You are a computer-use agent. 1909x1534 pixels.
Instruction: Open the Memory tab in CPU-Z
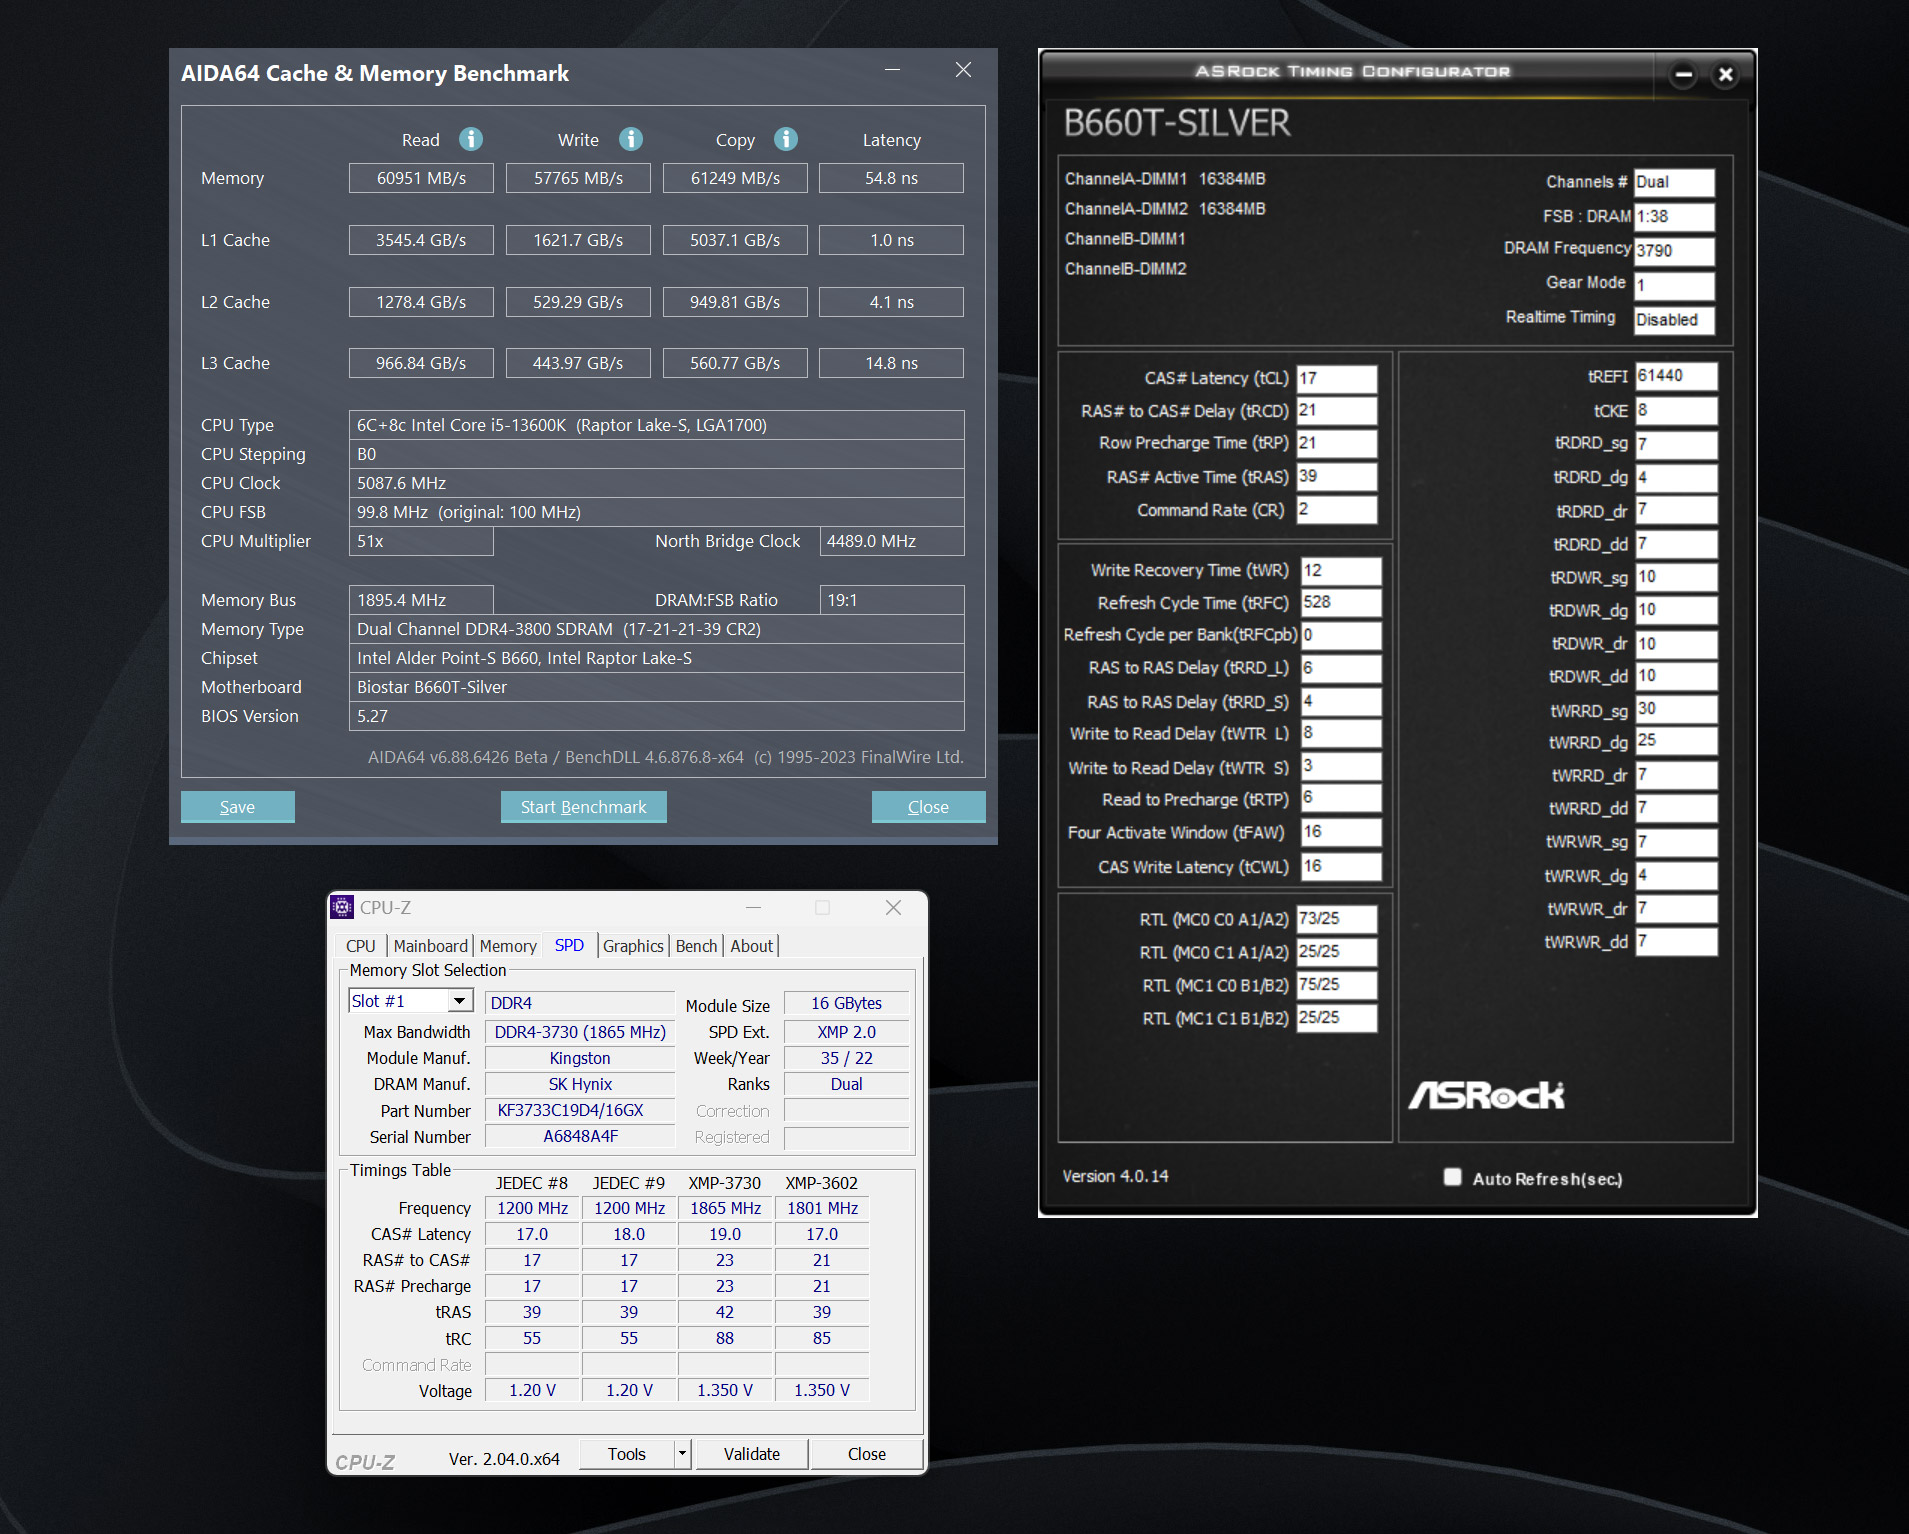[508, 946]
